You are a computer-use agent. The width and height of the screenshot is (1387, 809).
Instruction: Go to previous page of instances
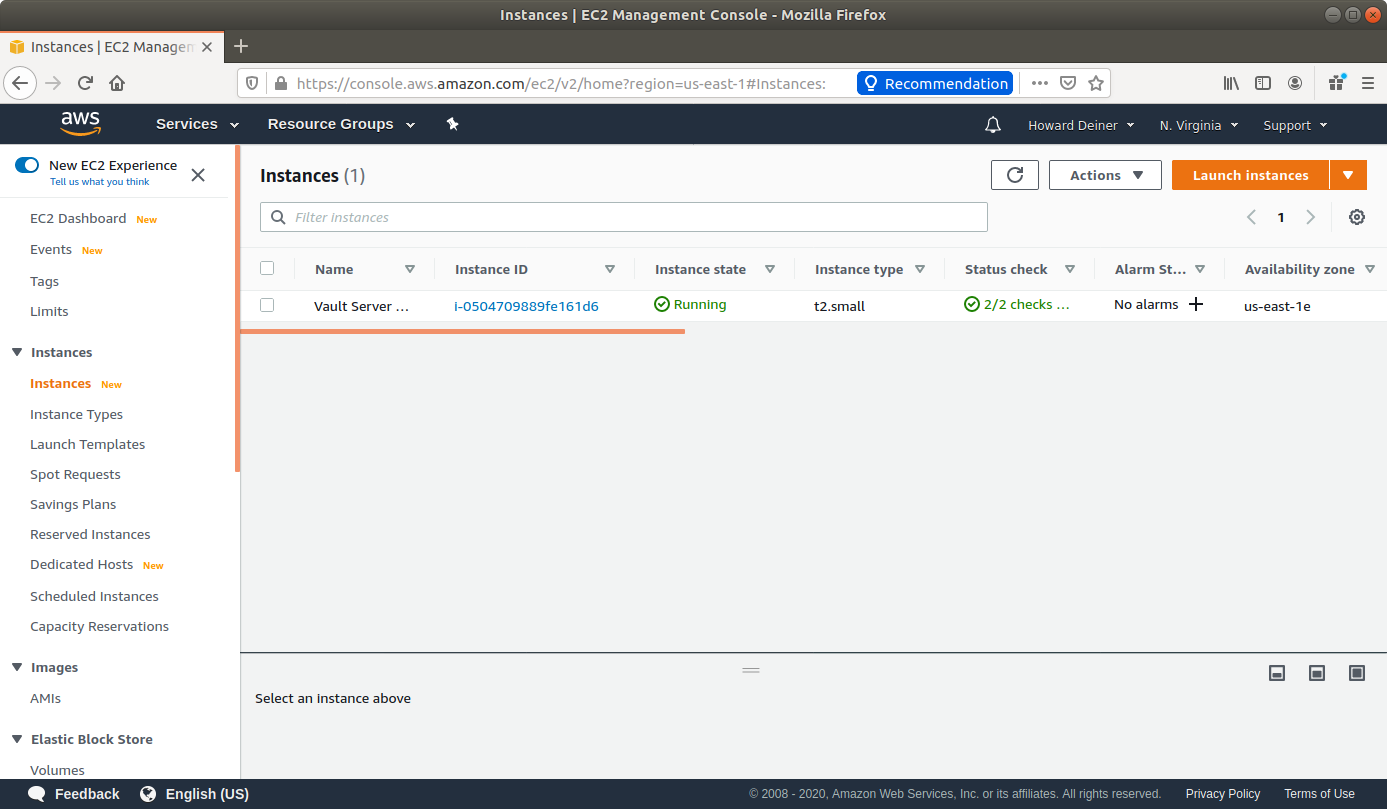(x=1251, y=217)
